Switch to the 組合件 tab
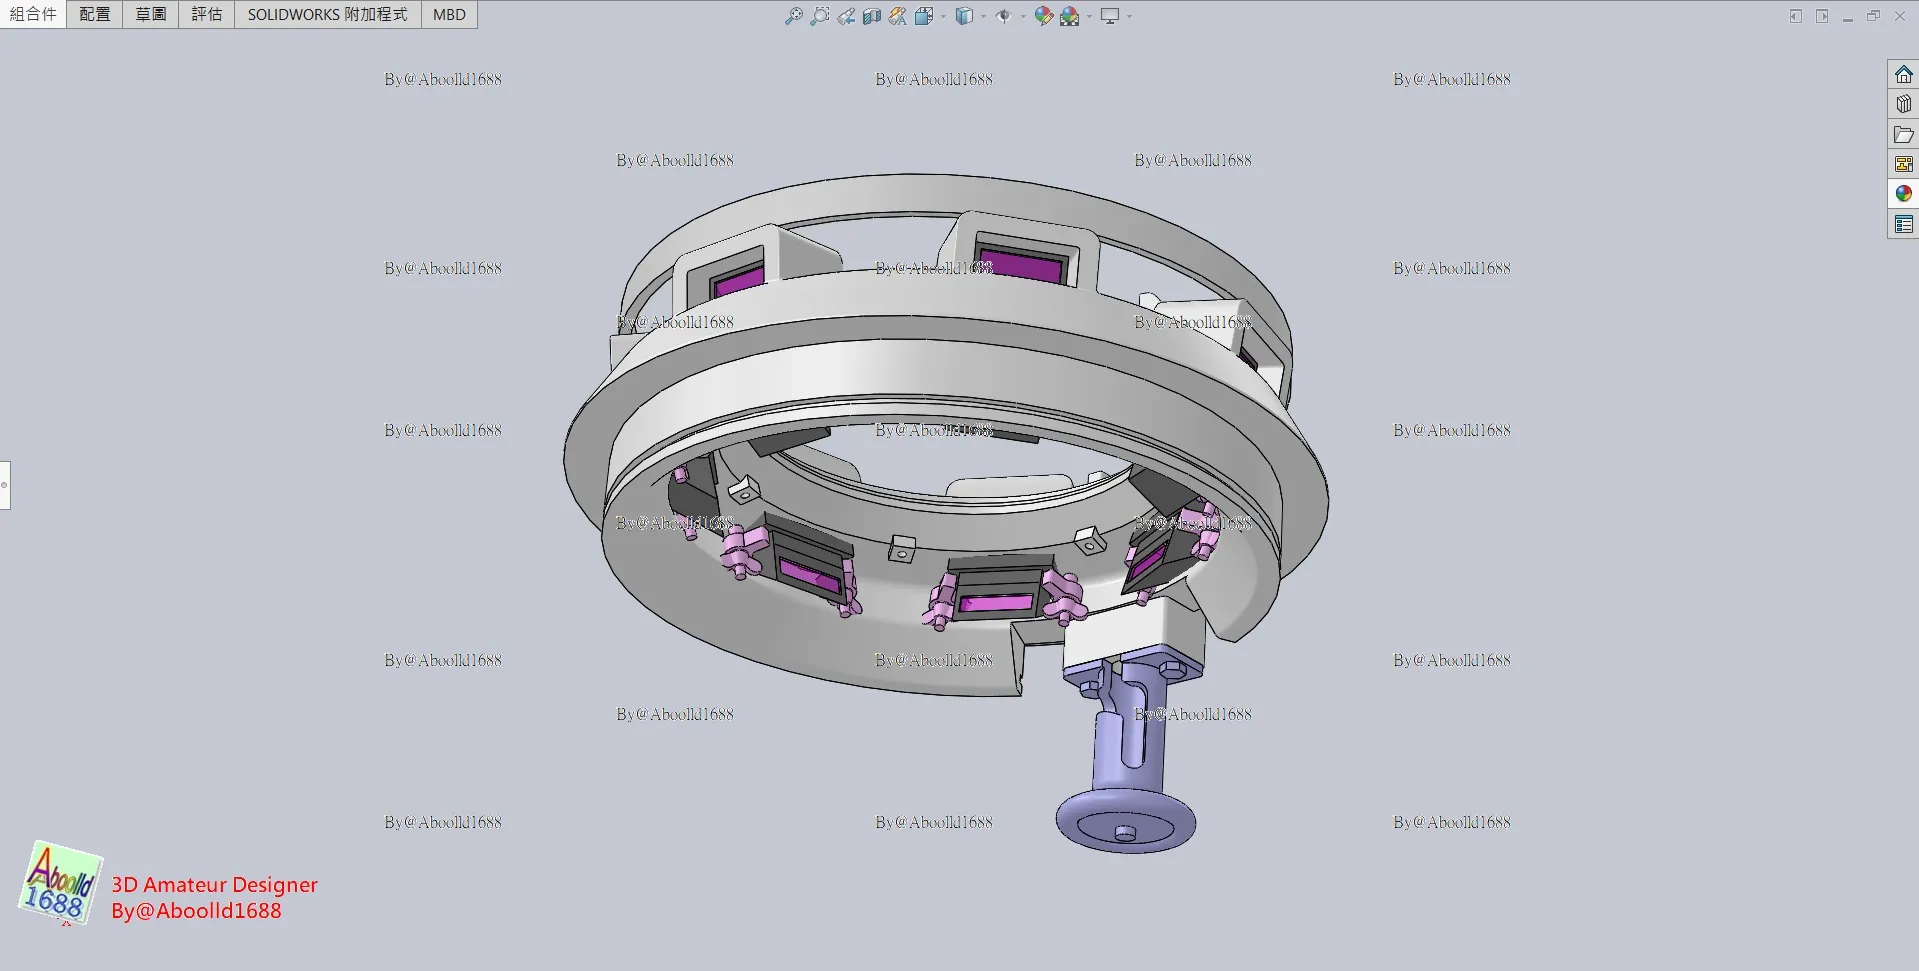The image size is (1919, 971). pyautogui.click(x=33, y=14)
